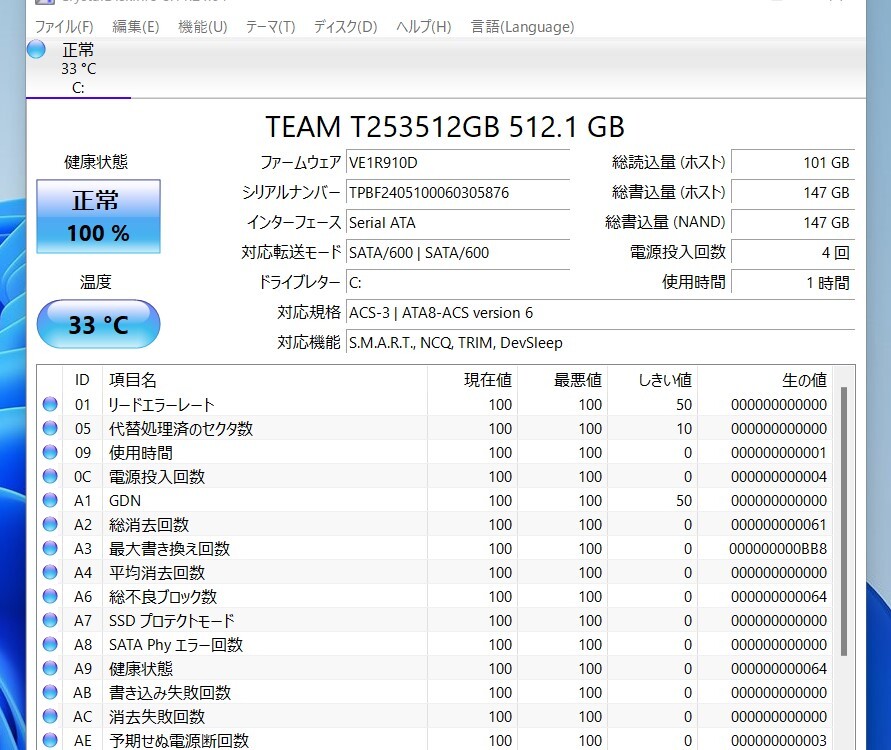
Task: Click the 33 °C temperature button
Action: 98,325
